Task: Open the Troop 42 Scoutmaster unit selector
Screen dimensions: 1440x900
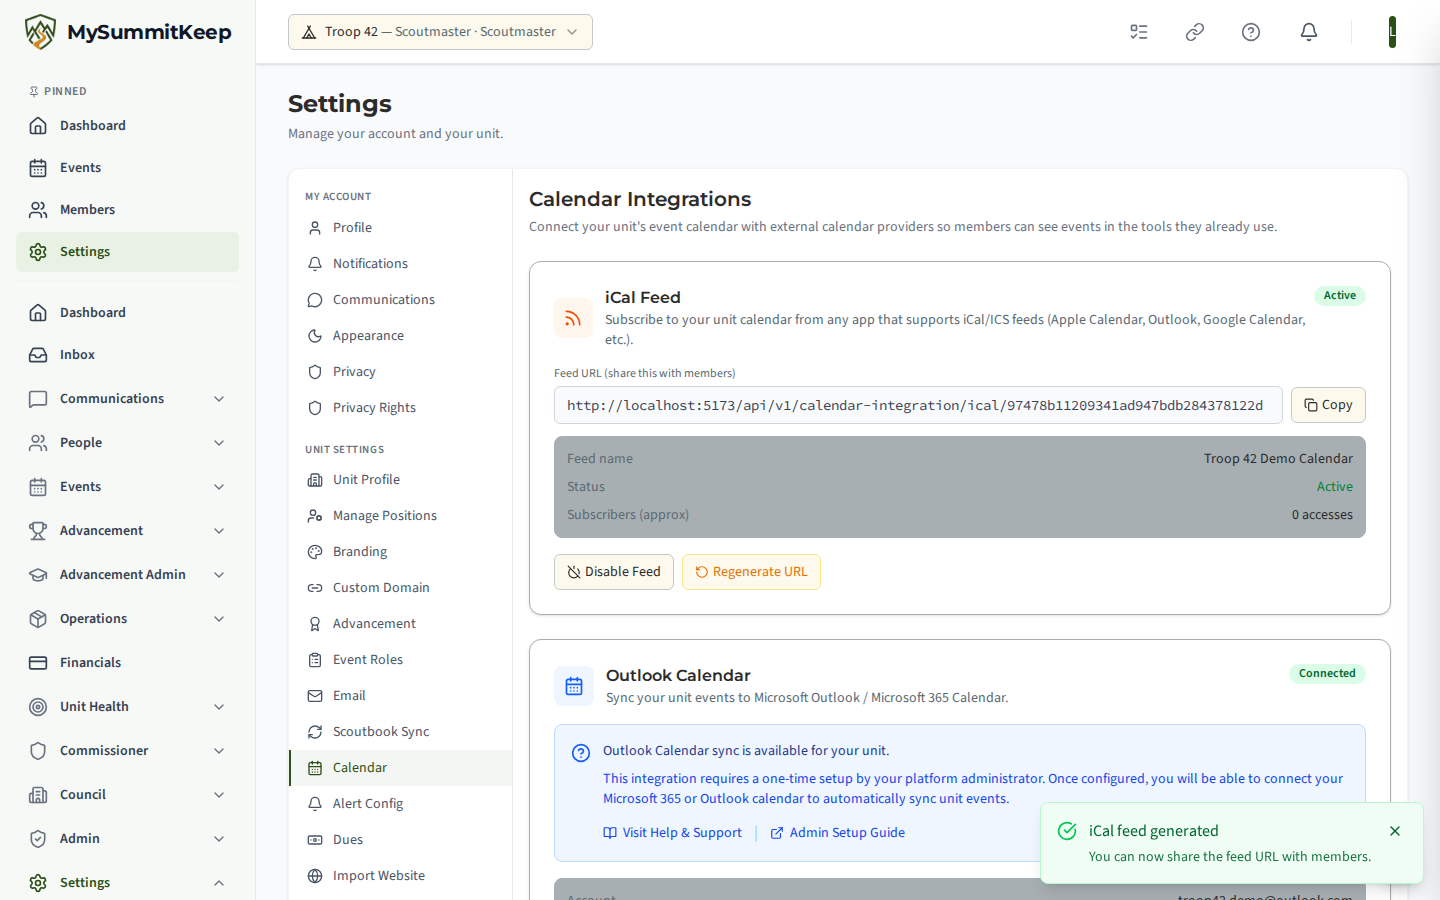Action: pos(440,32)
